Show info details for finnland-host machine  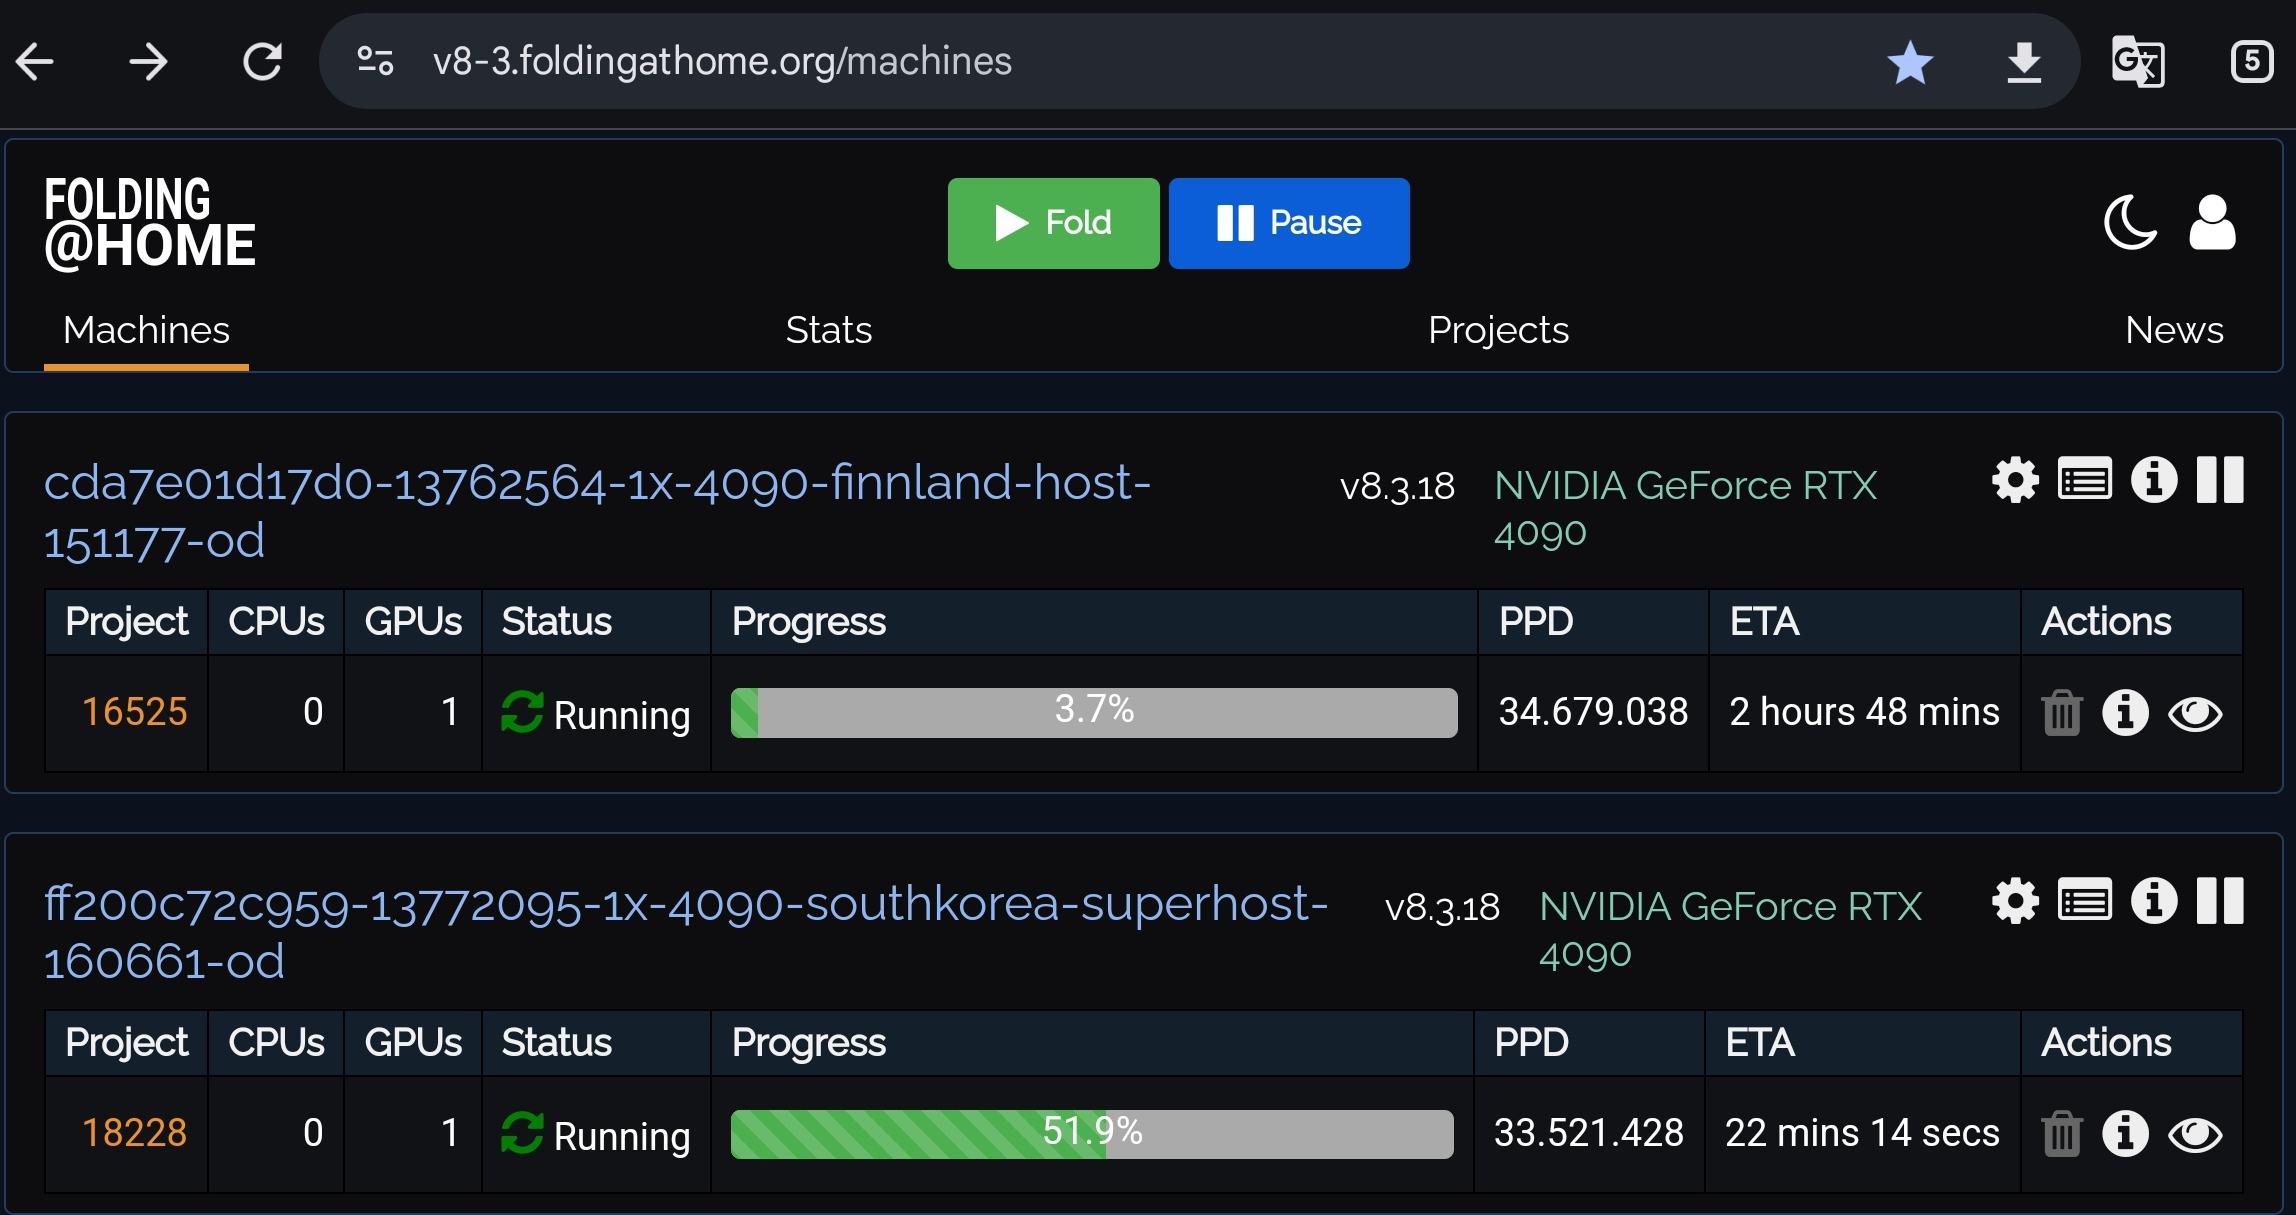2153,480
